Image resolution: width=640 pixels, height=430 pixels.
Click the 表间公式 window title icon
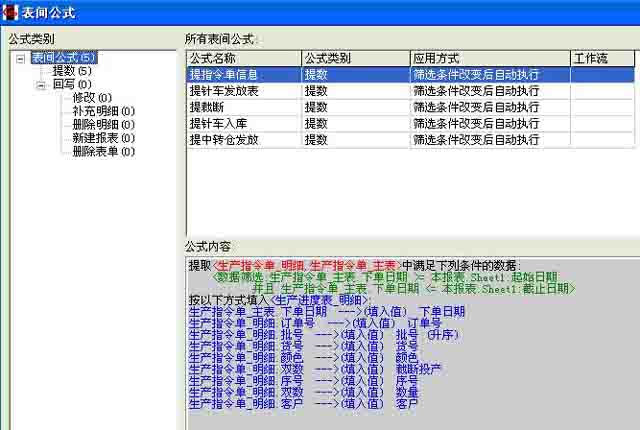(x=11, y=13)
